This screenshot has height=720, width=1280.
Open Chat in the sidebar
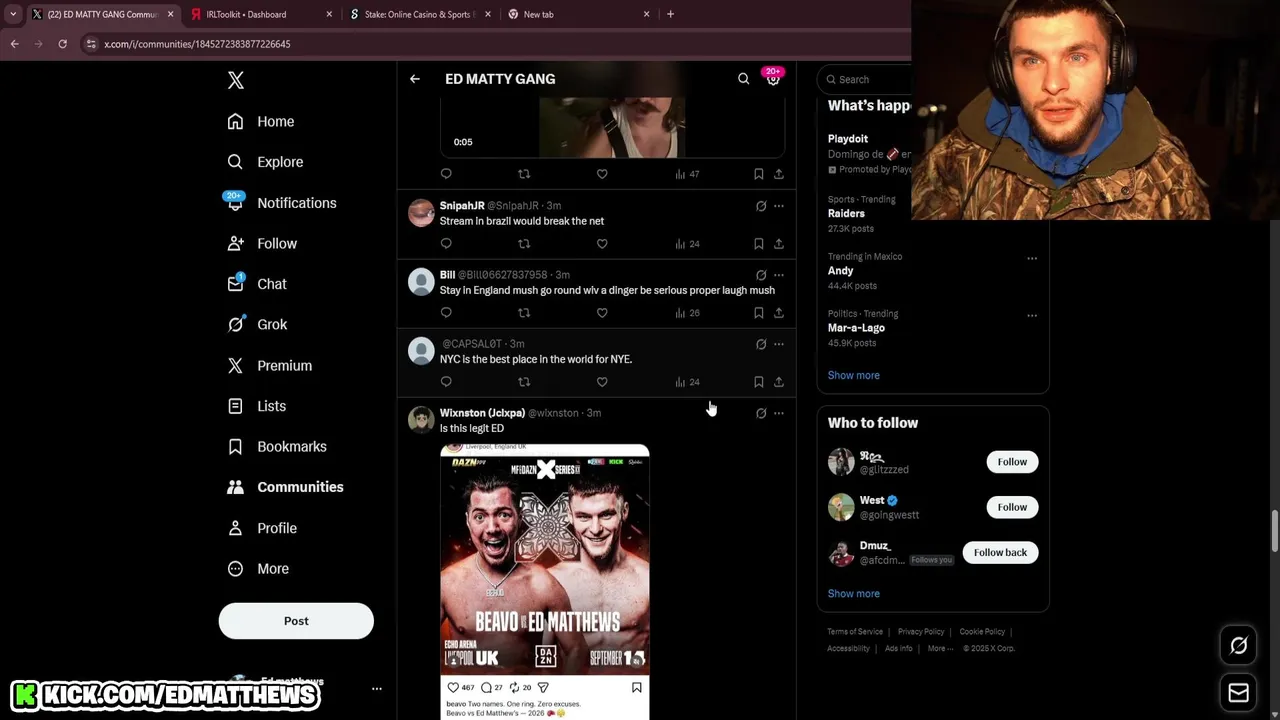pos(257,284)
